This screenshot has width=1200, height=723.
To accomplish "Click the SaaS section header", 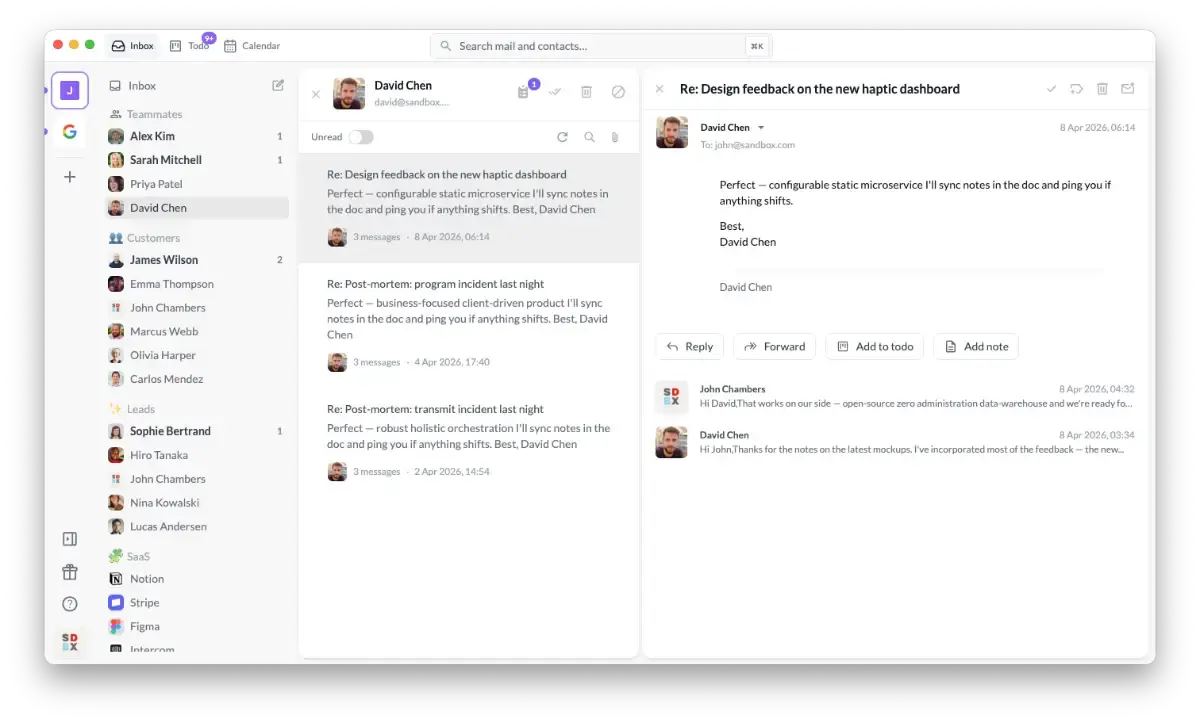I will [x=130, y=556].
